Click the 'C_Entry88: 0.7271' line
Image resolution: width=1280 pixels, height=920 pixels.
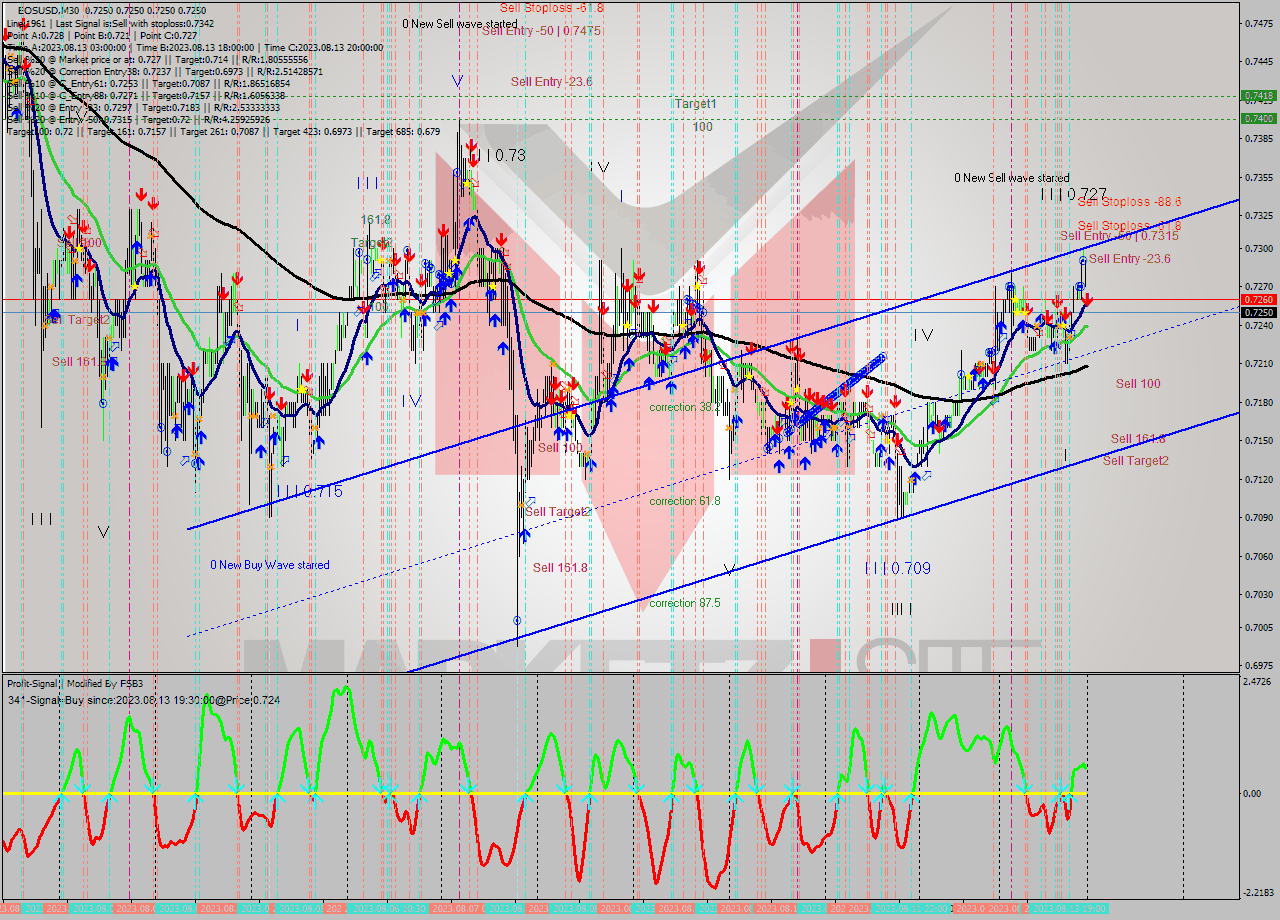pyautogui.click(x=146, y=95)
